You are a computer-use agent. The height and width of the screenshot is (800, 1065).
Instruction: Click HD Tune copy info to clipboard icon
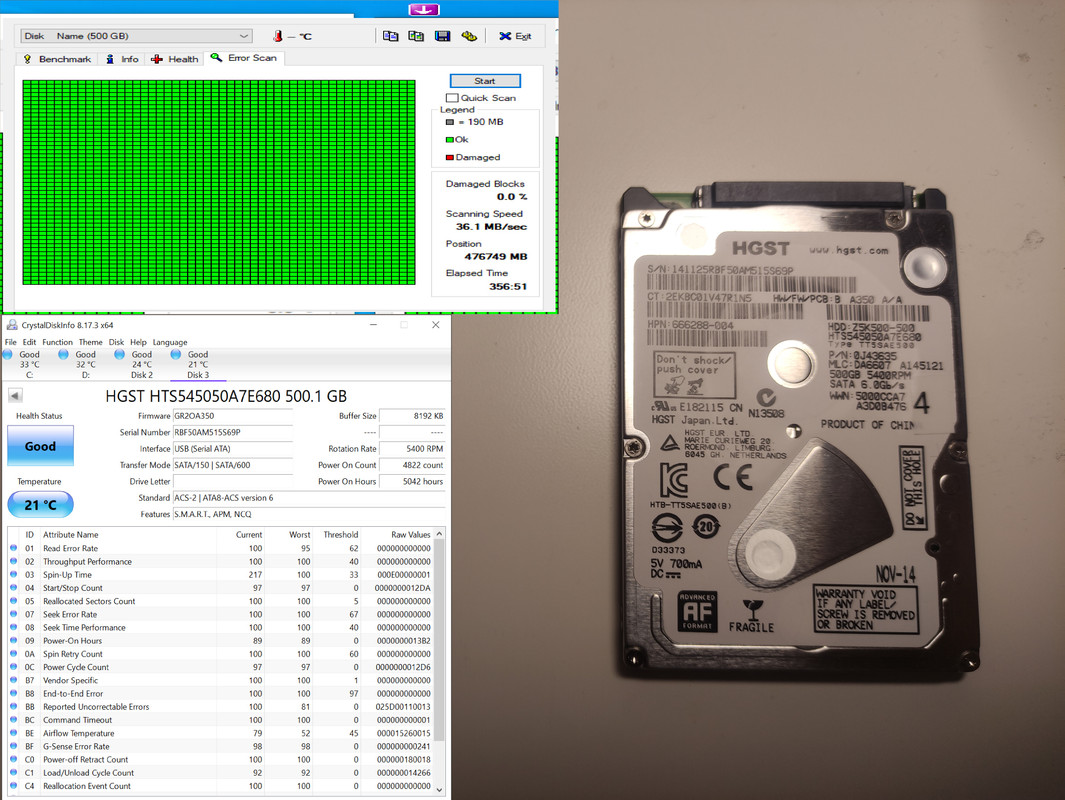pyautogui.click(x=391, y=36)
